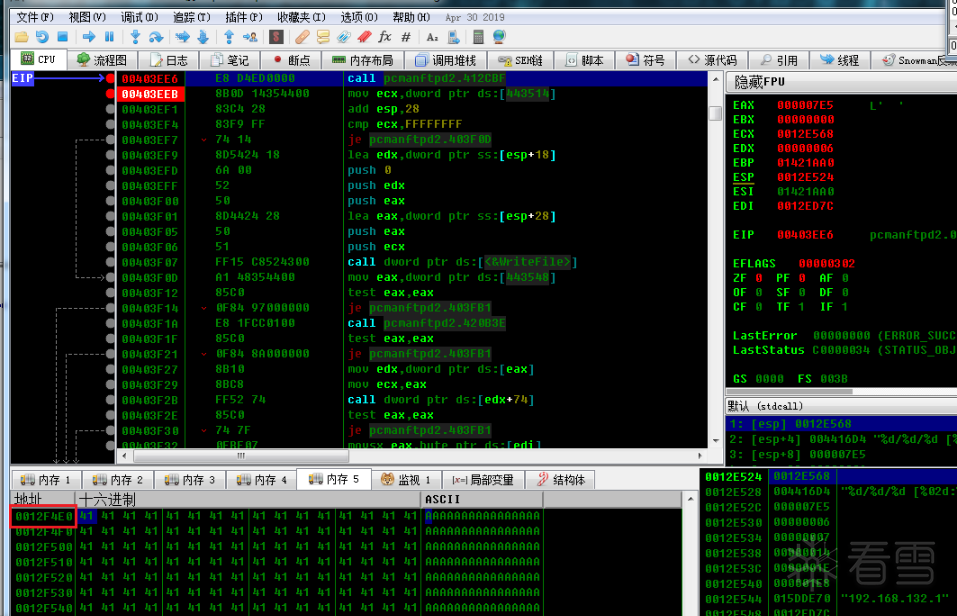Screen dimensions: 957x616
Task: Open the functions fx icon
Action: 385,37
